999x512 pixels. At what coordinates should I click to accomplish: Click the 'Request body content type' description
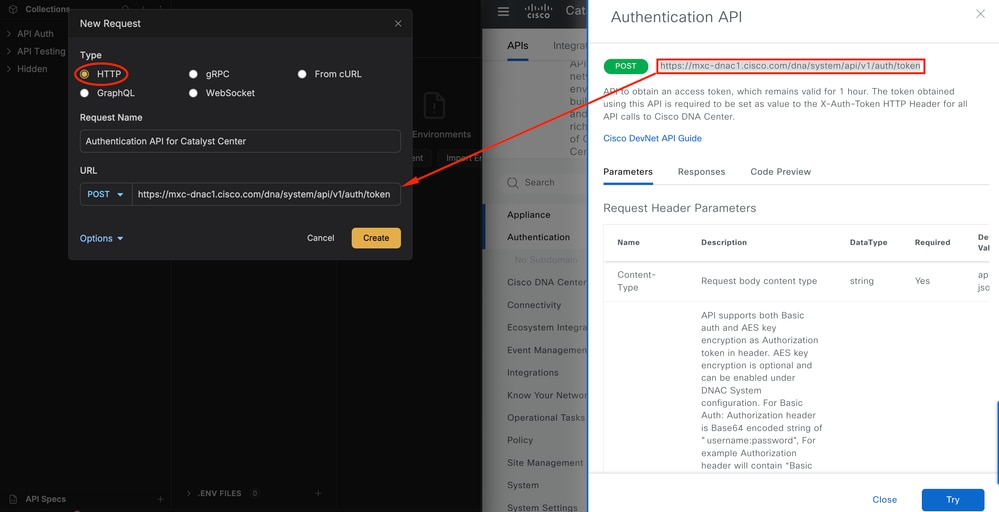click(759, 281)
